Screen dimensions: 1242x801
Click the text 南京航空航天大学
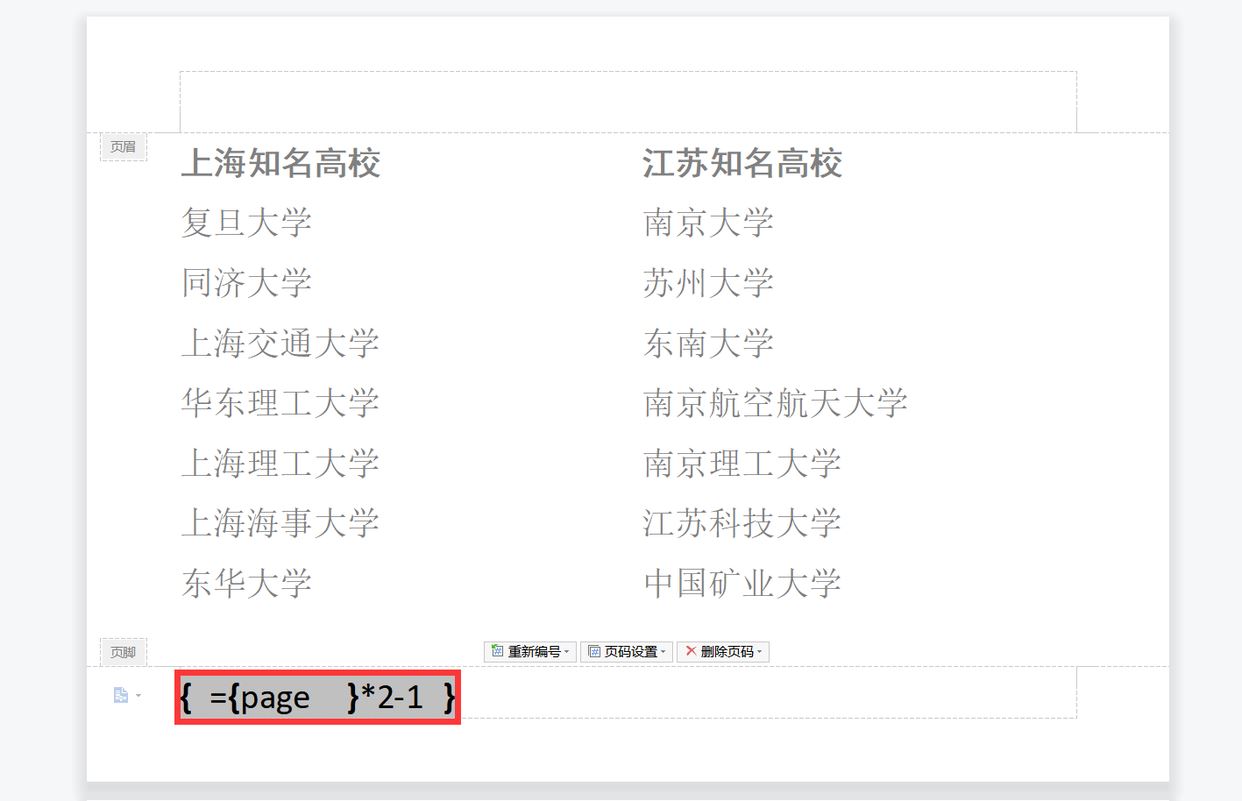pos(775,403)
